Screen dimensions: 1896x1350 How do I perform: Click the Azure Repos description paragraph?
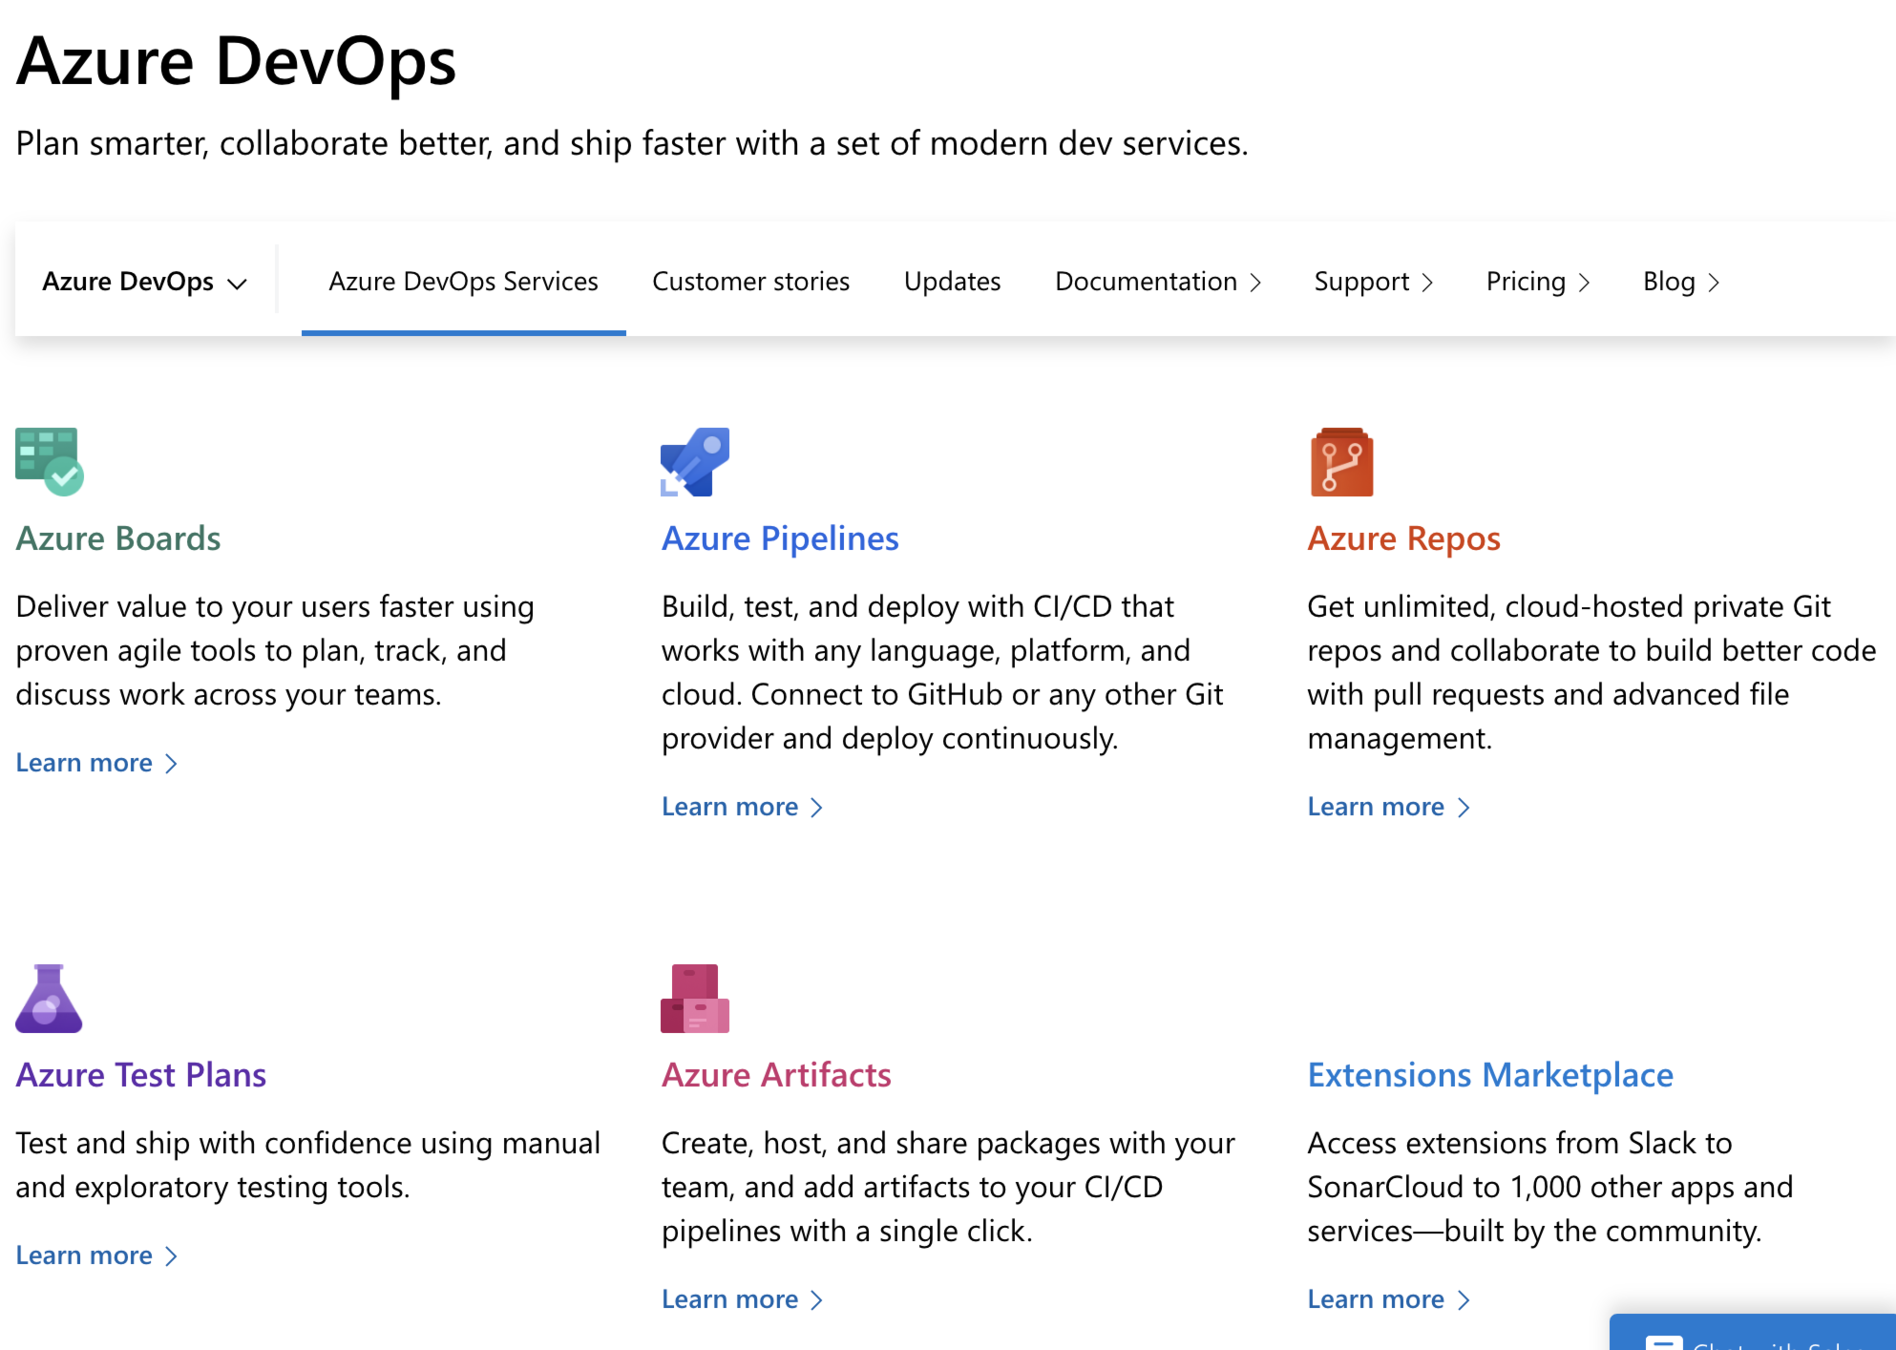click(x=1591, y=672)
